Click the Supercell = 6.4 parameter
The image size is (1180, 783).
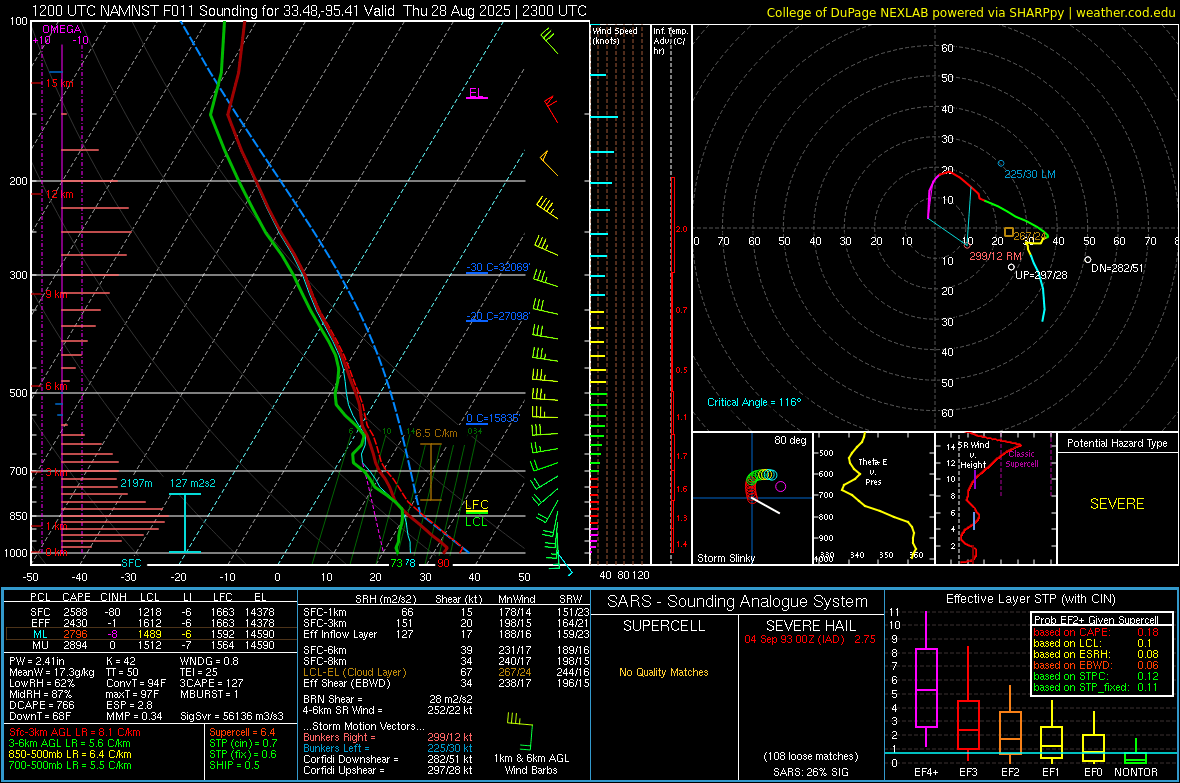[242, 732]
